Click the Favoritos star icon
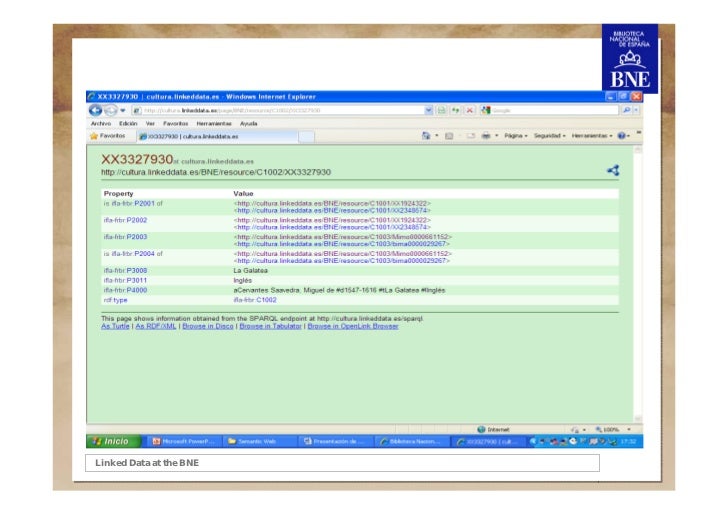The width and height of the screenshot is (728, 515). 95,135
